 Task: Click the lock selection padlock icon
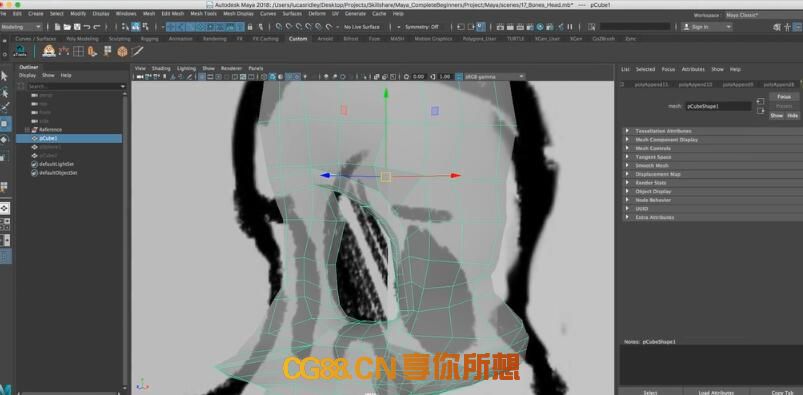coord(250,27)
